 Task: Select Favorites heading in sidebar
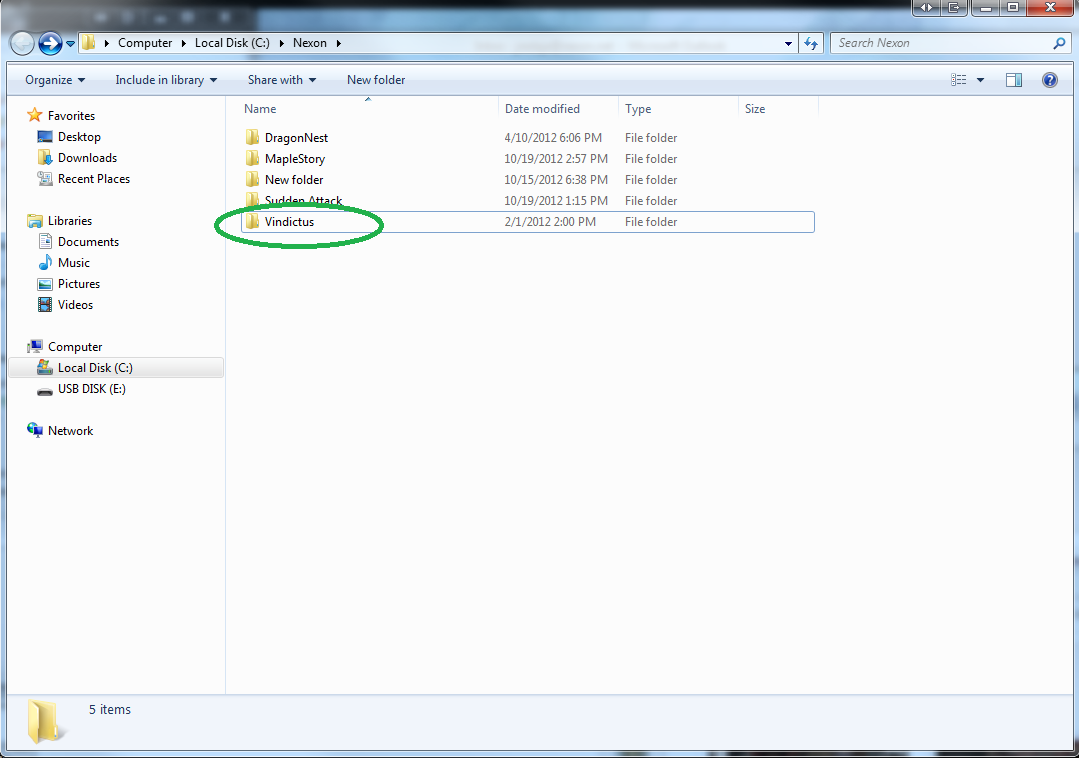pyautogui.click(x=72, y=116)
